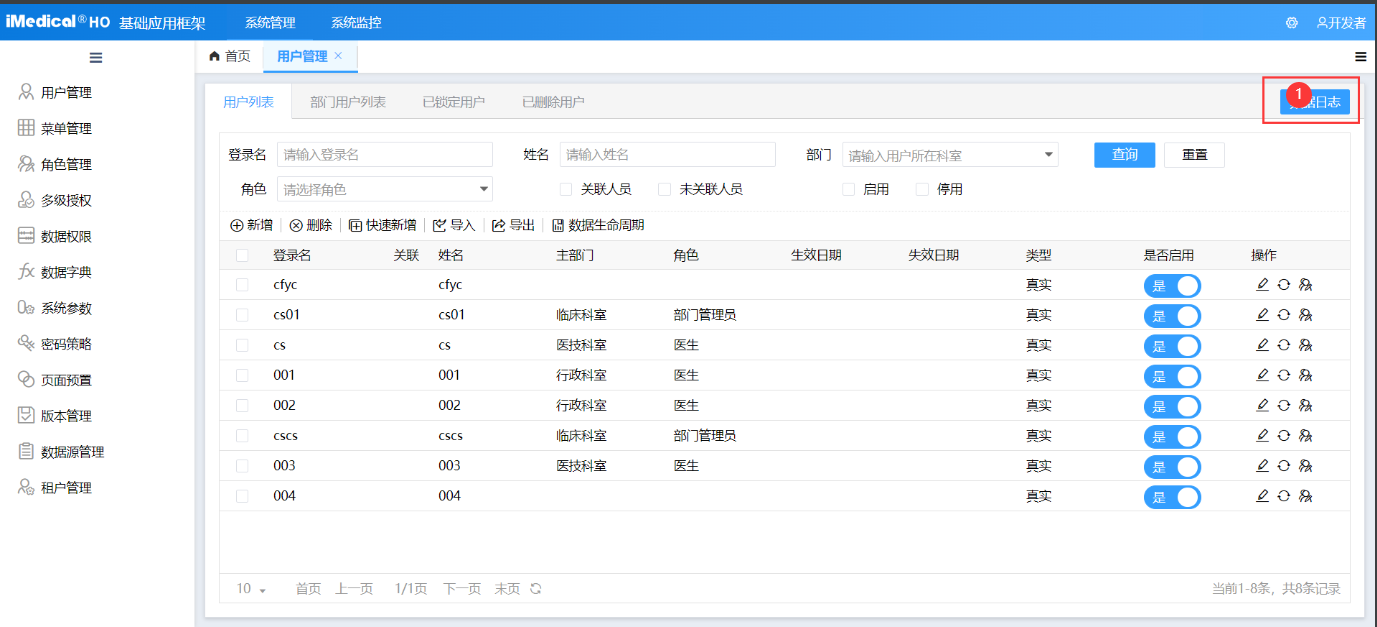The width and height of the screenshot is (1377, 627).
Task: Disable the enabled toggle for user cs
Action: click(x=1172, y=346)
